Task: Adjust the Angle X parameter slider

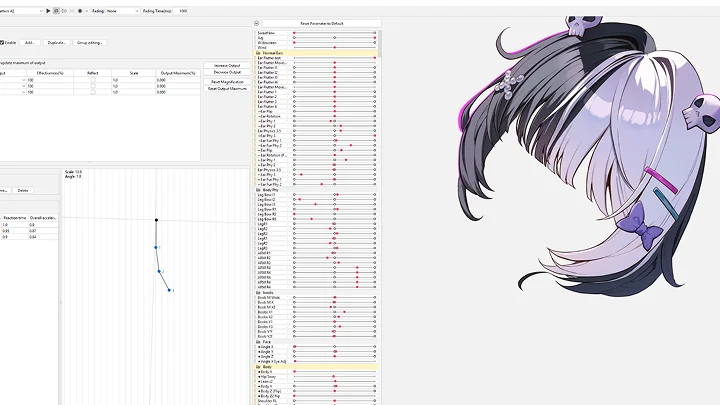Action: tap(334, 347)
